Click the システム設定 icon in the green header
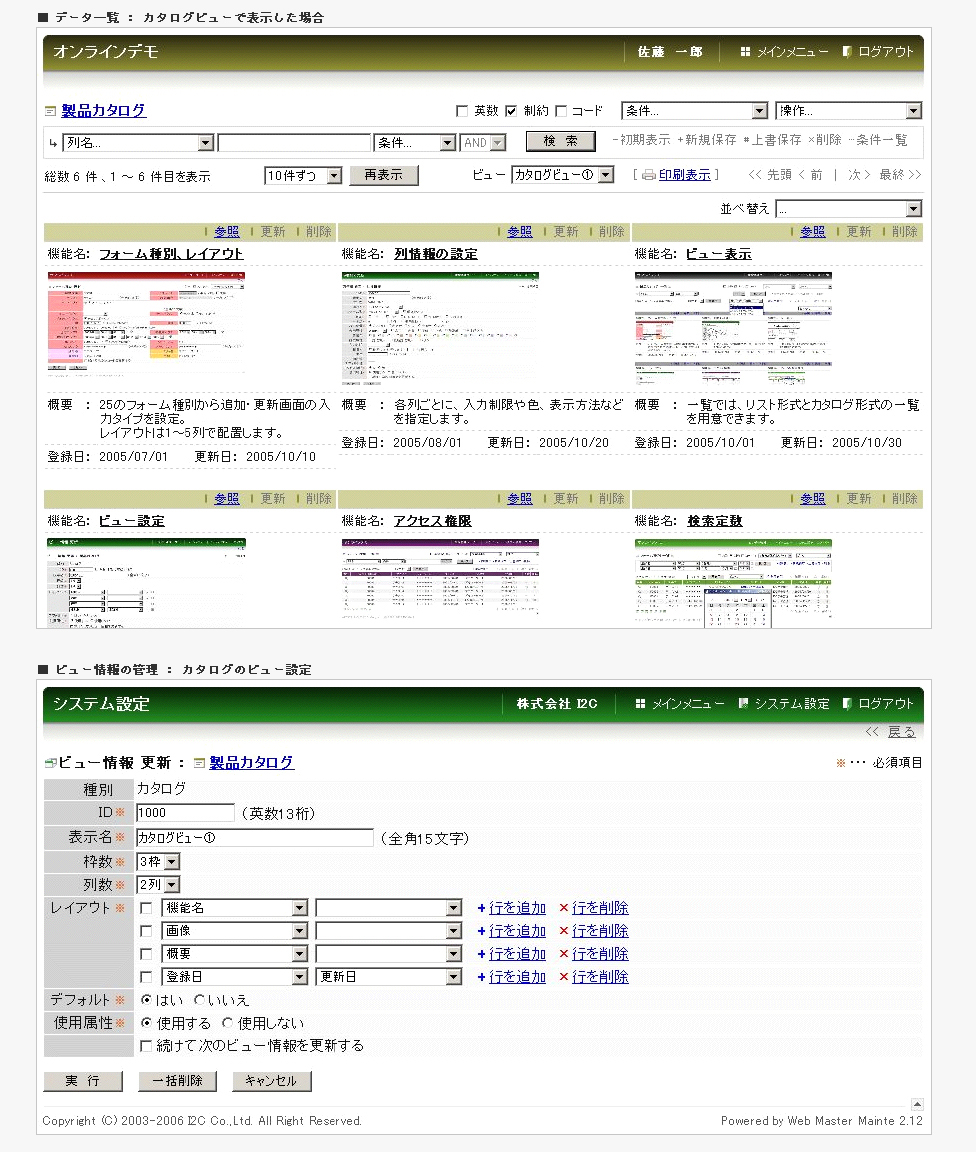 [743, 704]
